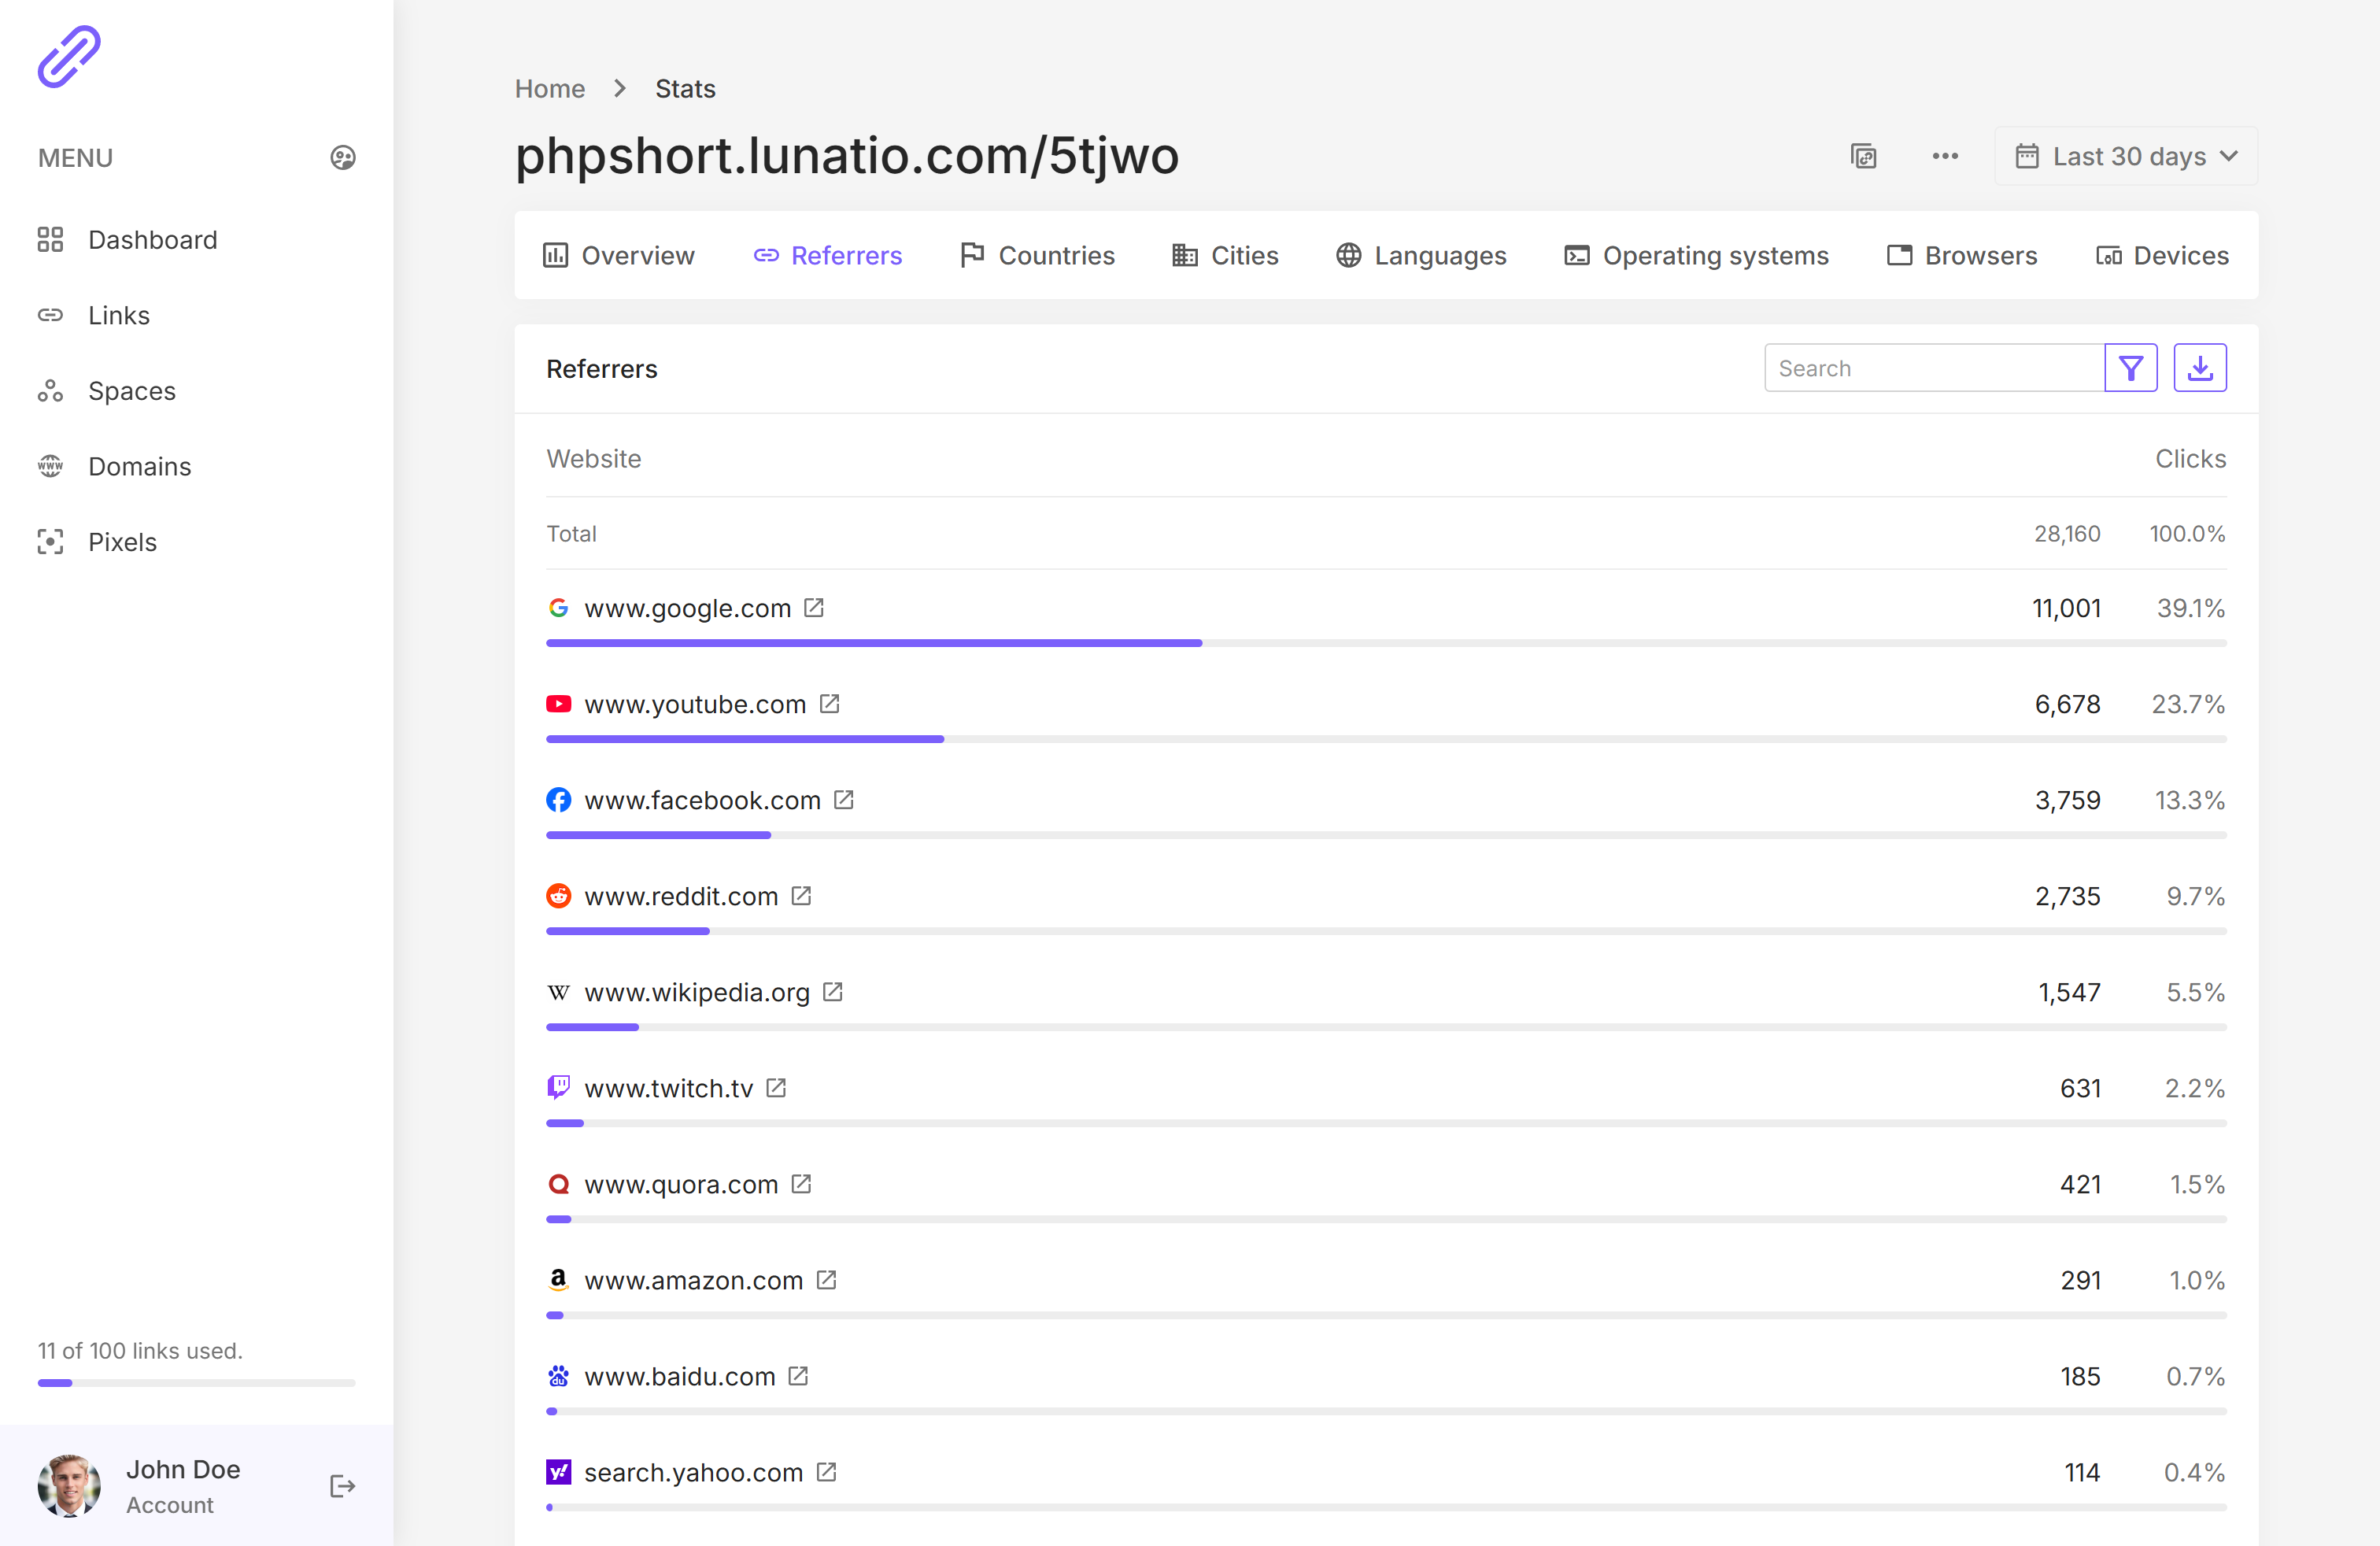Click the logout icon near John Doe
Viewport: 2380px width, 1546px height.
(343, 1486)
